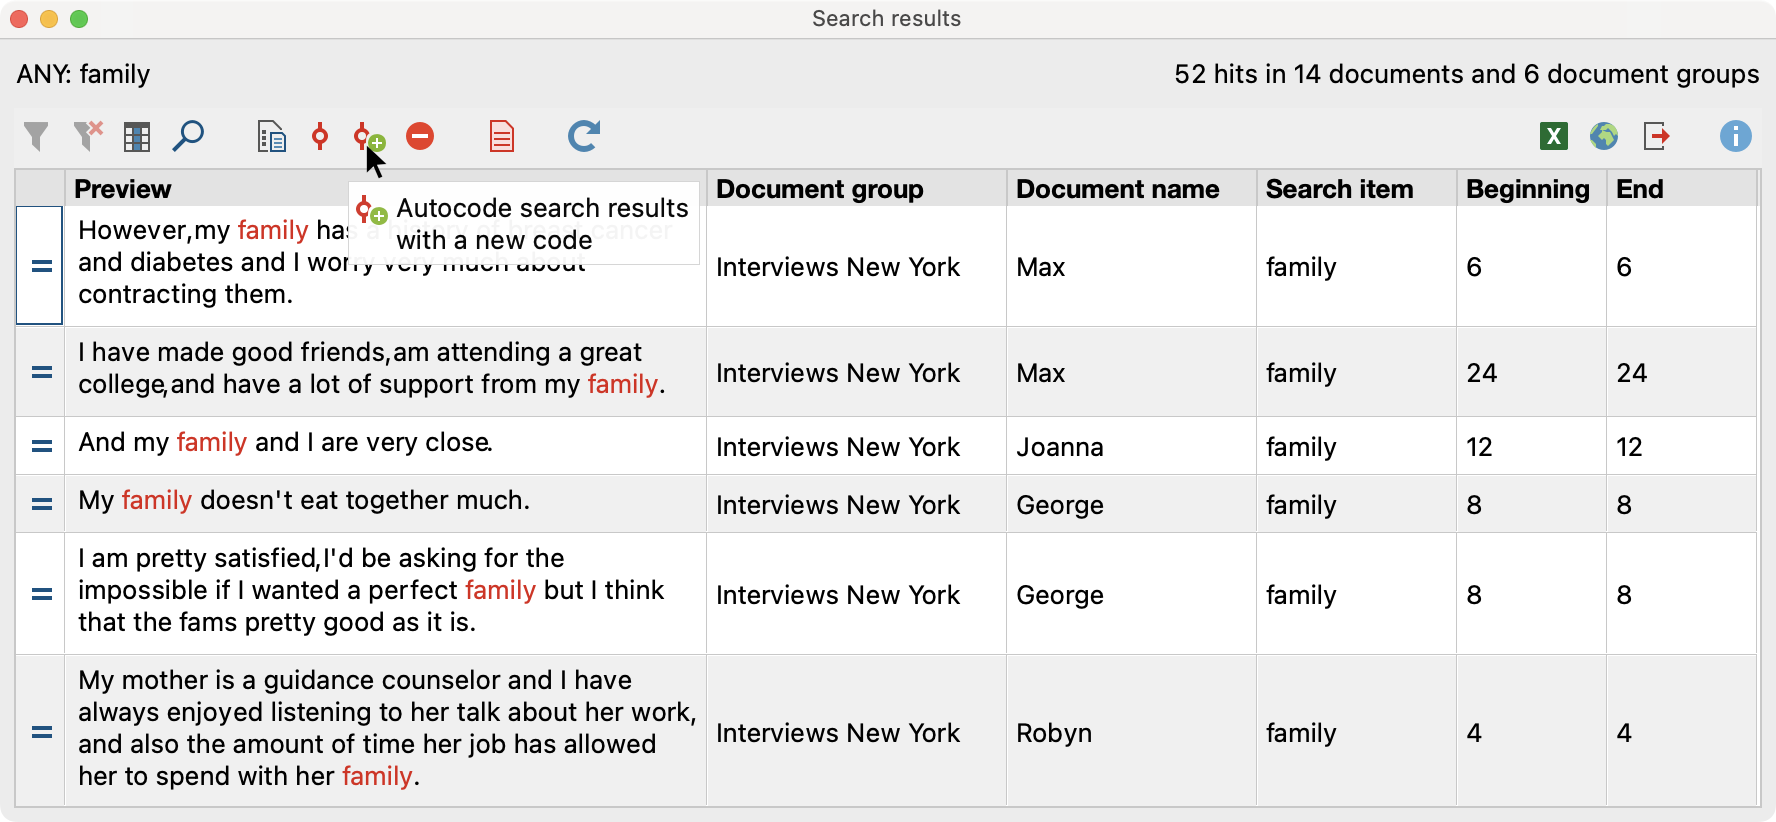This screenshot has height=822, width=1776.
Task: Select preview starting 'I have made good friends'
Action: pos(371,368)
